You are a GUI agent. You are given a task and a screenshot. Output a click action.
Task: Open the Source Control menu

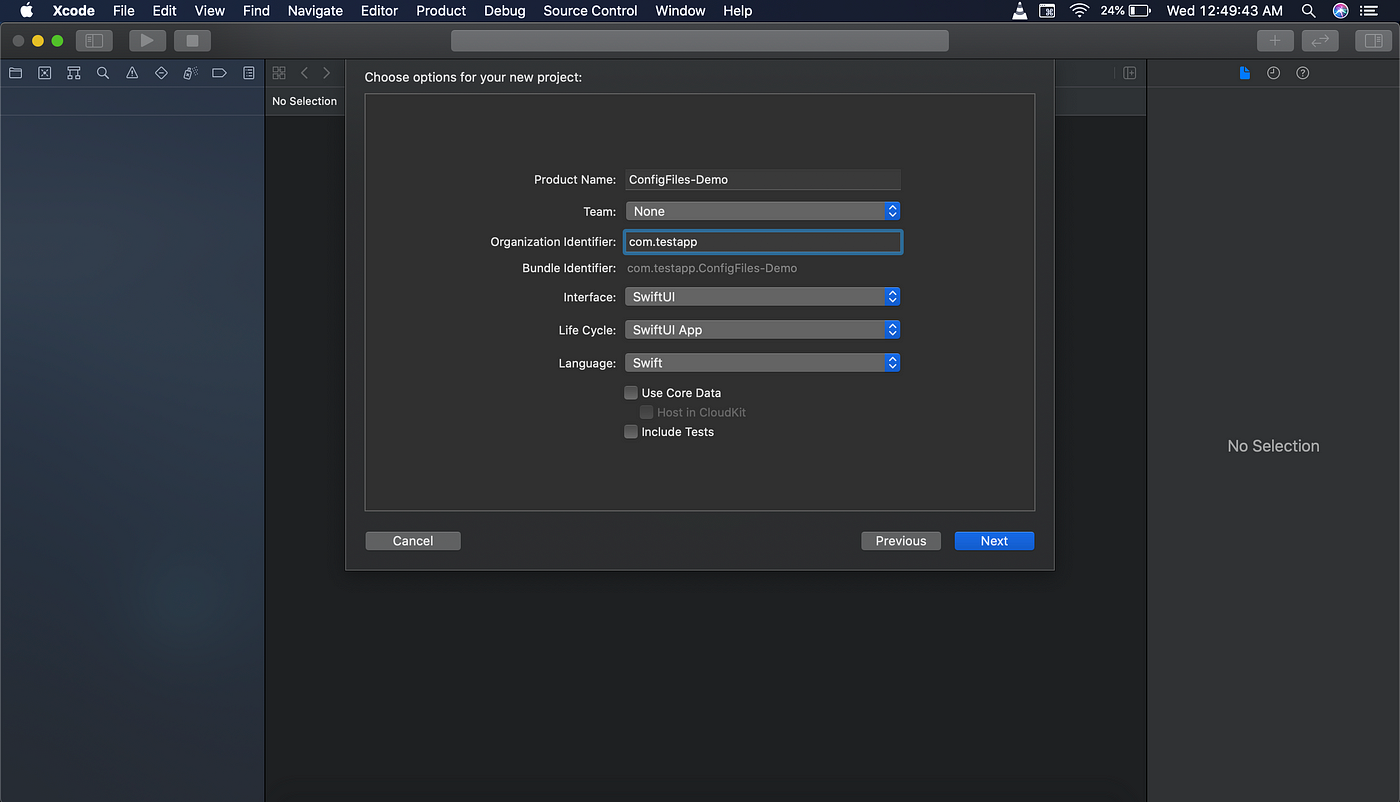[x=590, y=11]
